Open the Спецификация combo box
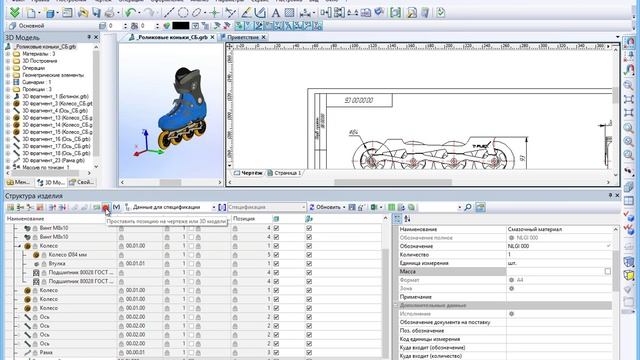The height and width of the screenshot is (360, 640). pos(267,207)
